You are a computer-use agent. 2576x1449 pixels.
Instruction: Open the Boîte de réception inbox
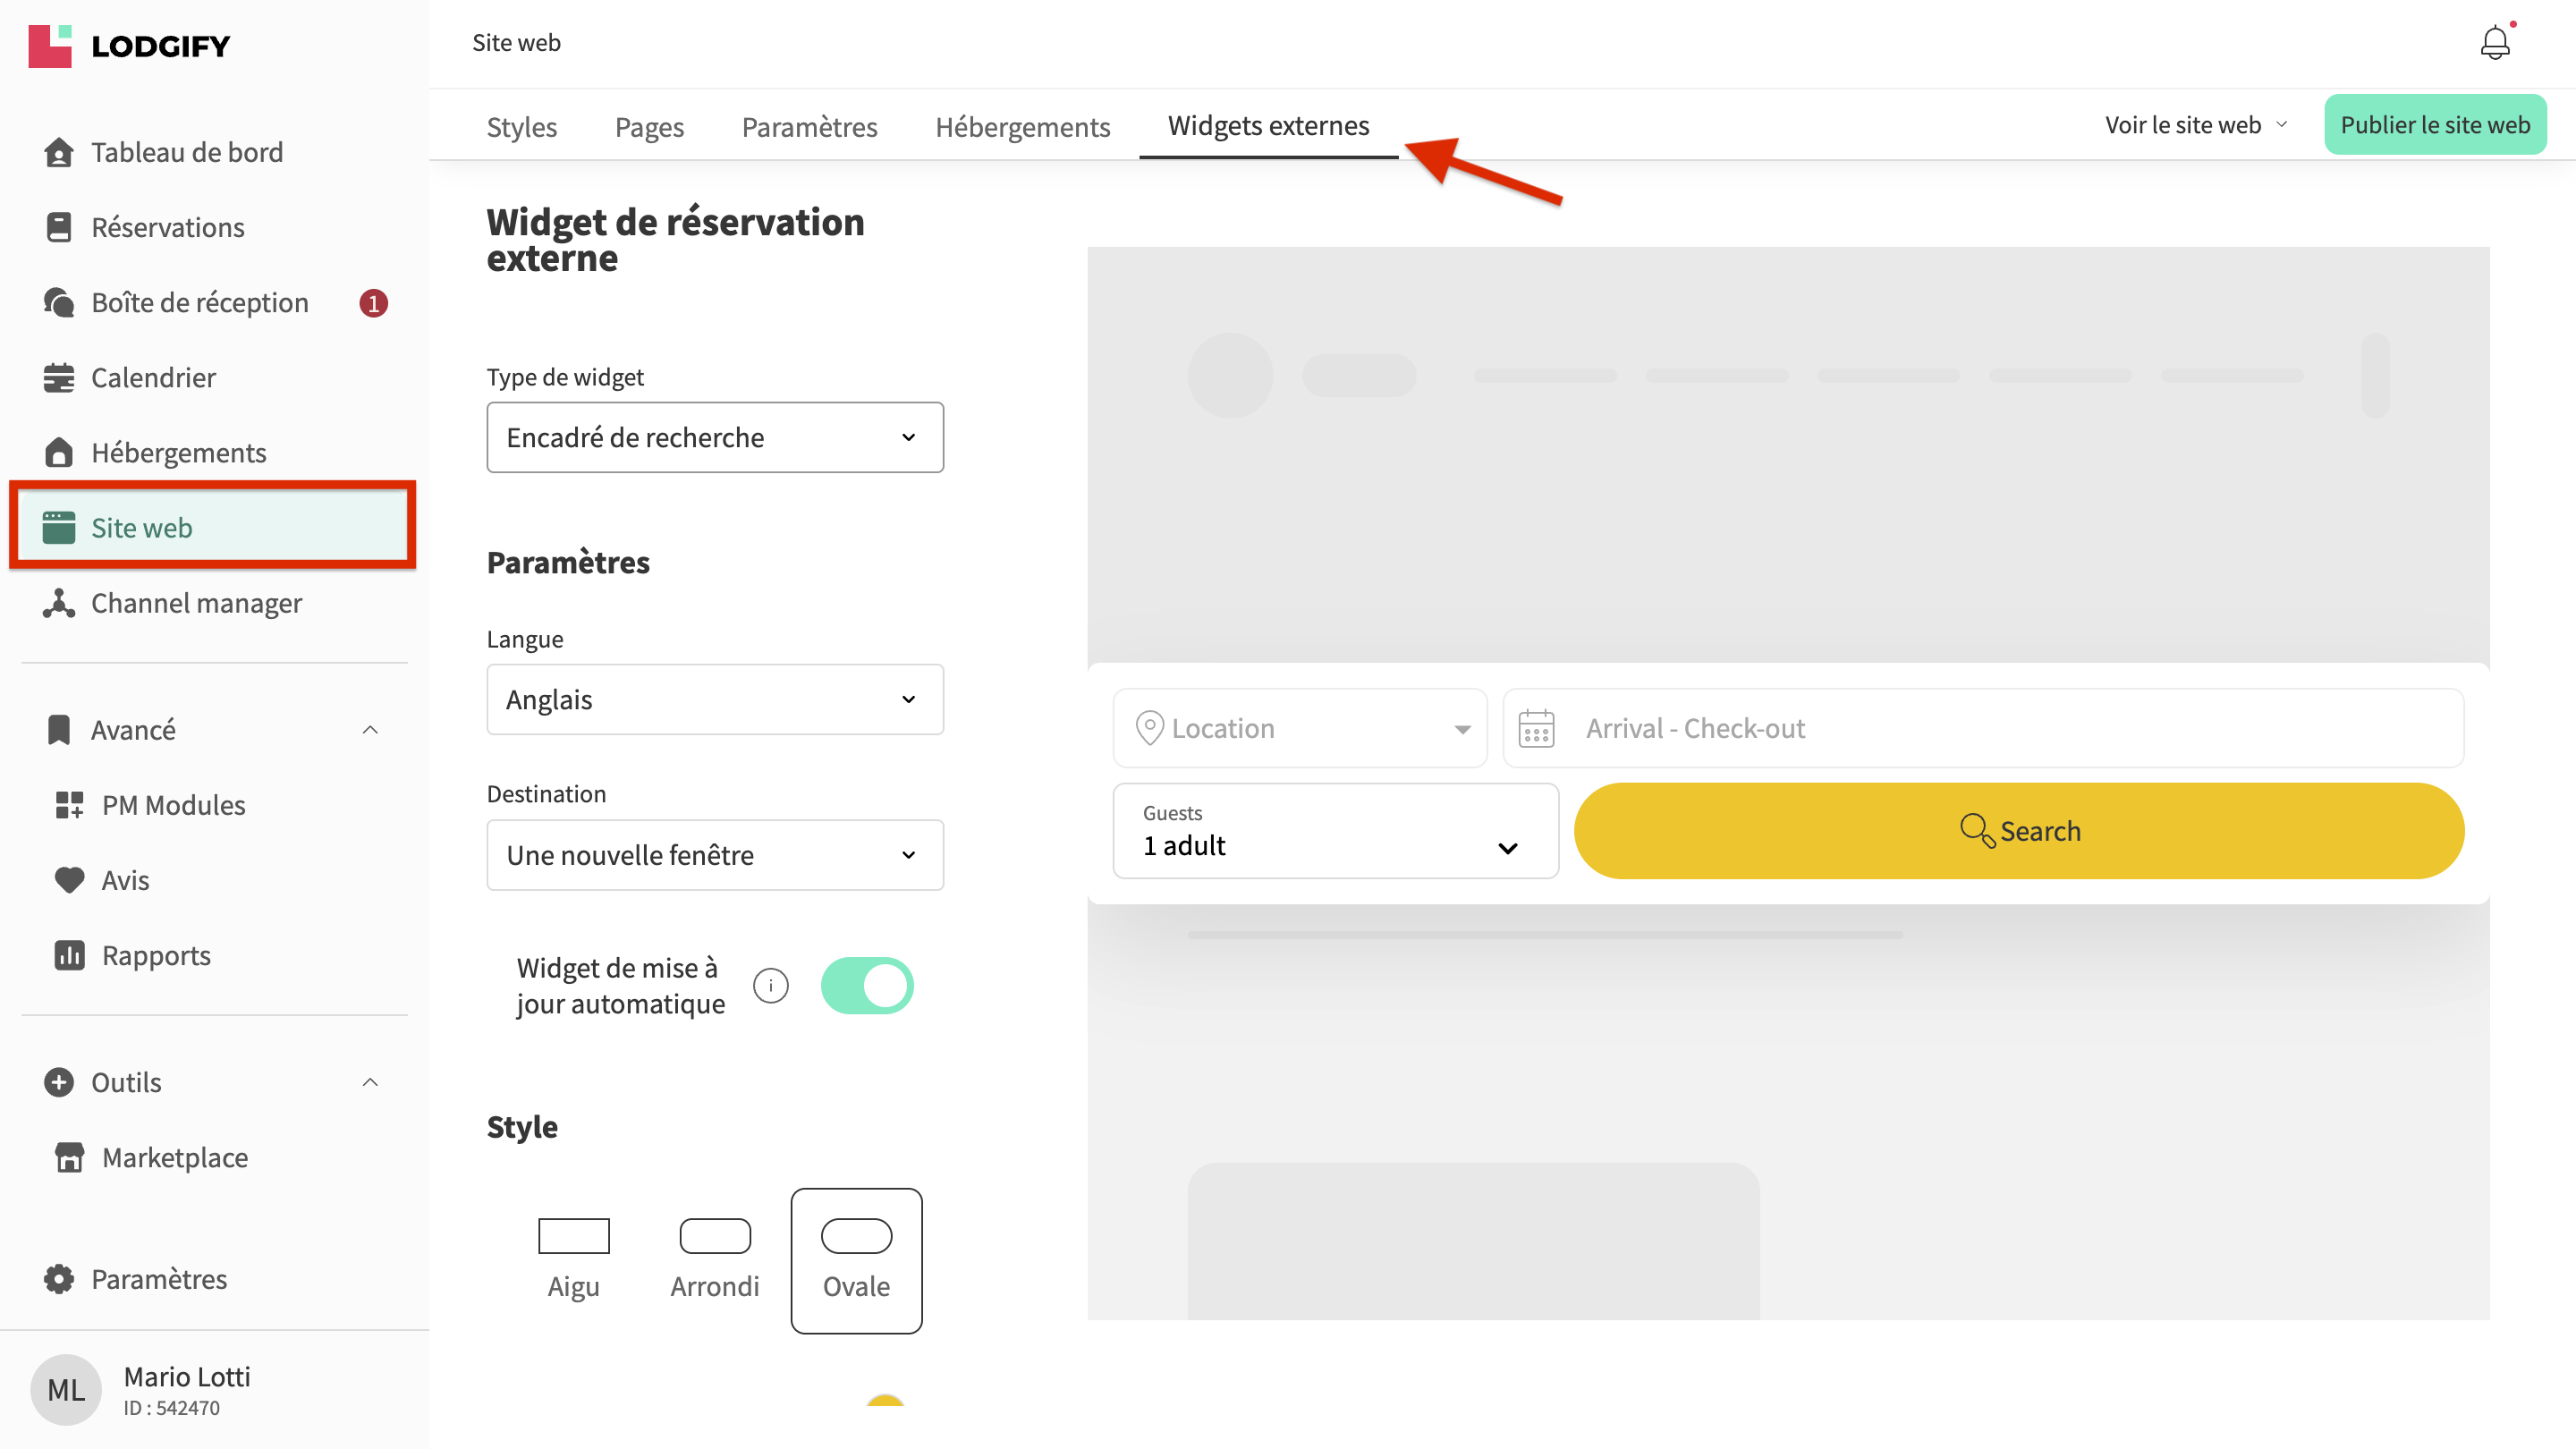[199, 302]
